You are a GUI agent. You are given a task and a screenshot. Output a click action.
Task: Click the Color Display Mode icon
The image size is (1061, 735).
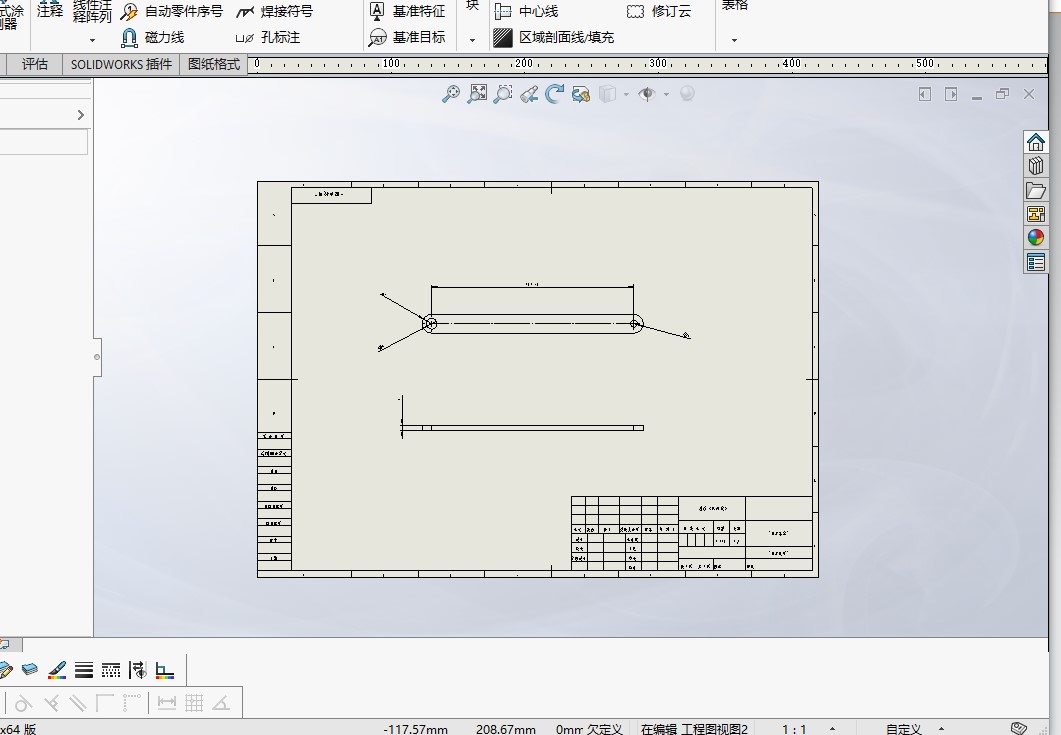coord(164,670)
